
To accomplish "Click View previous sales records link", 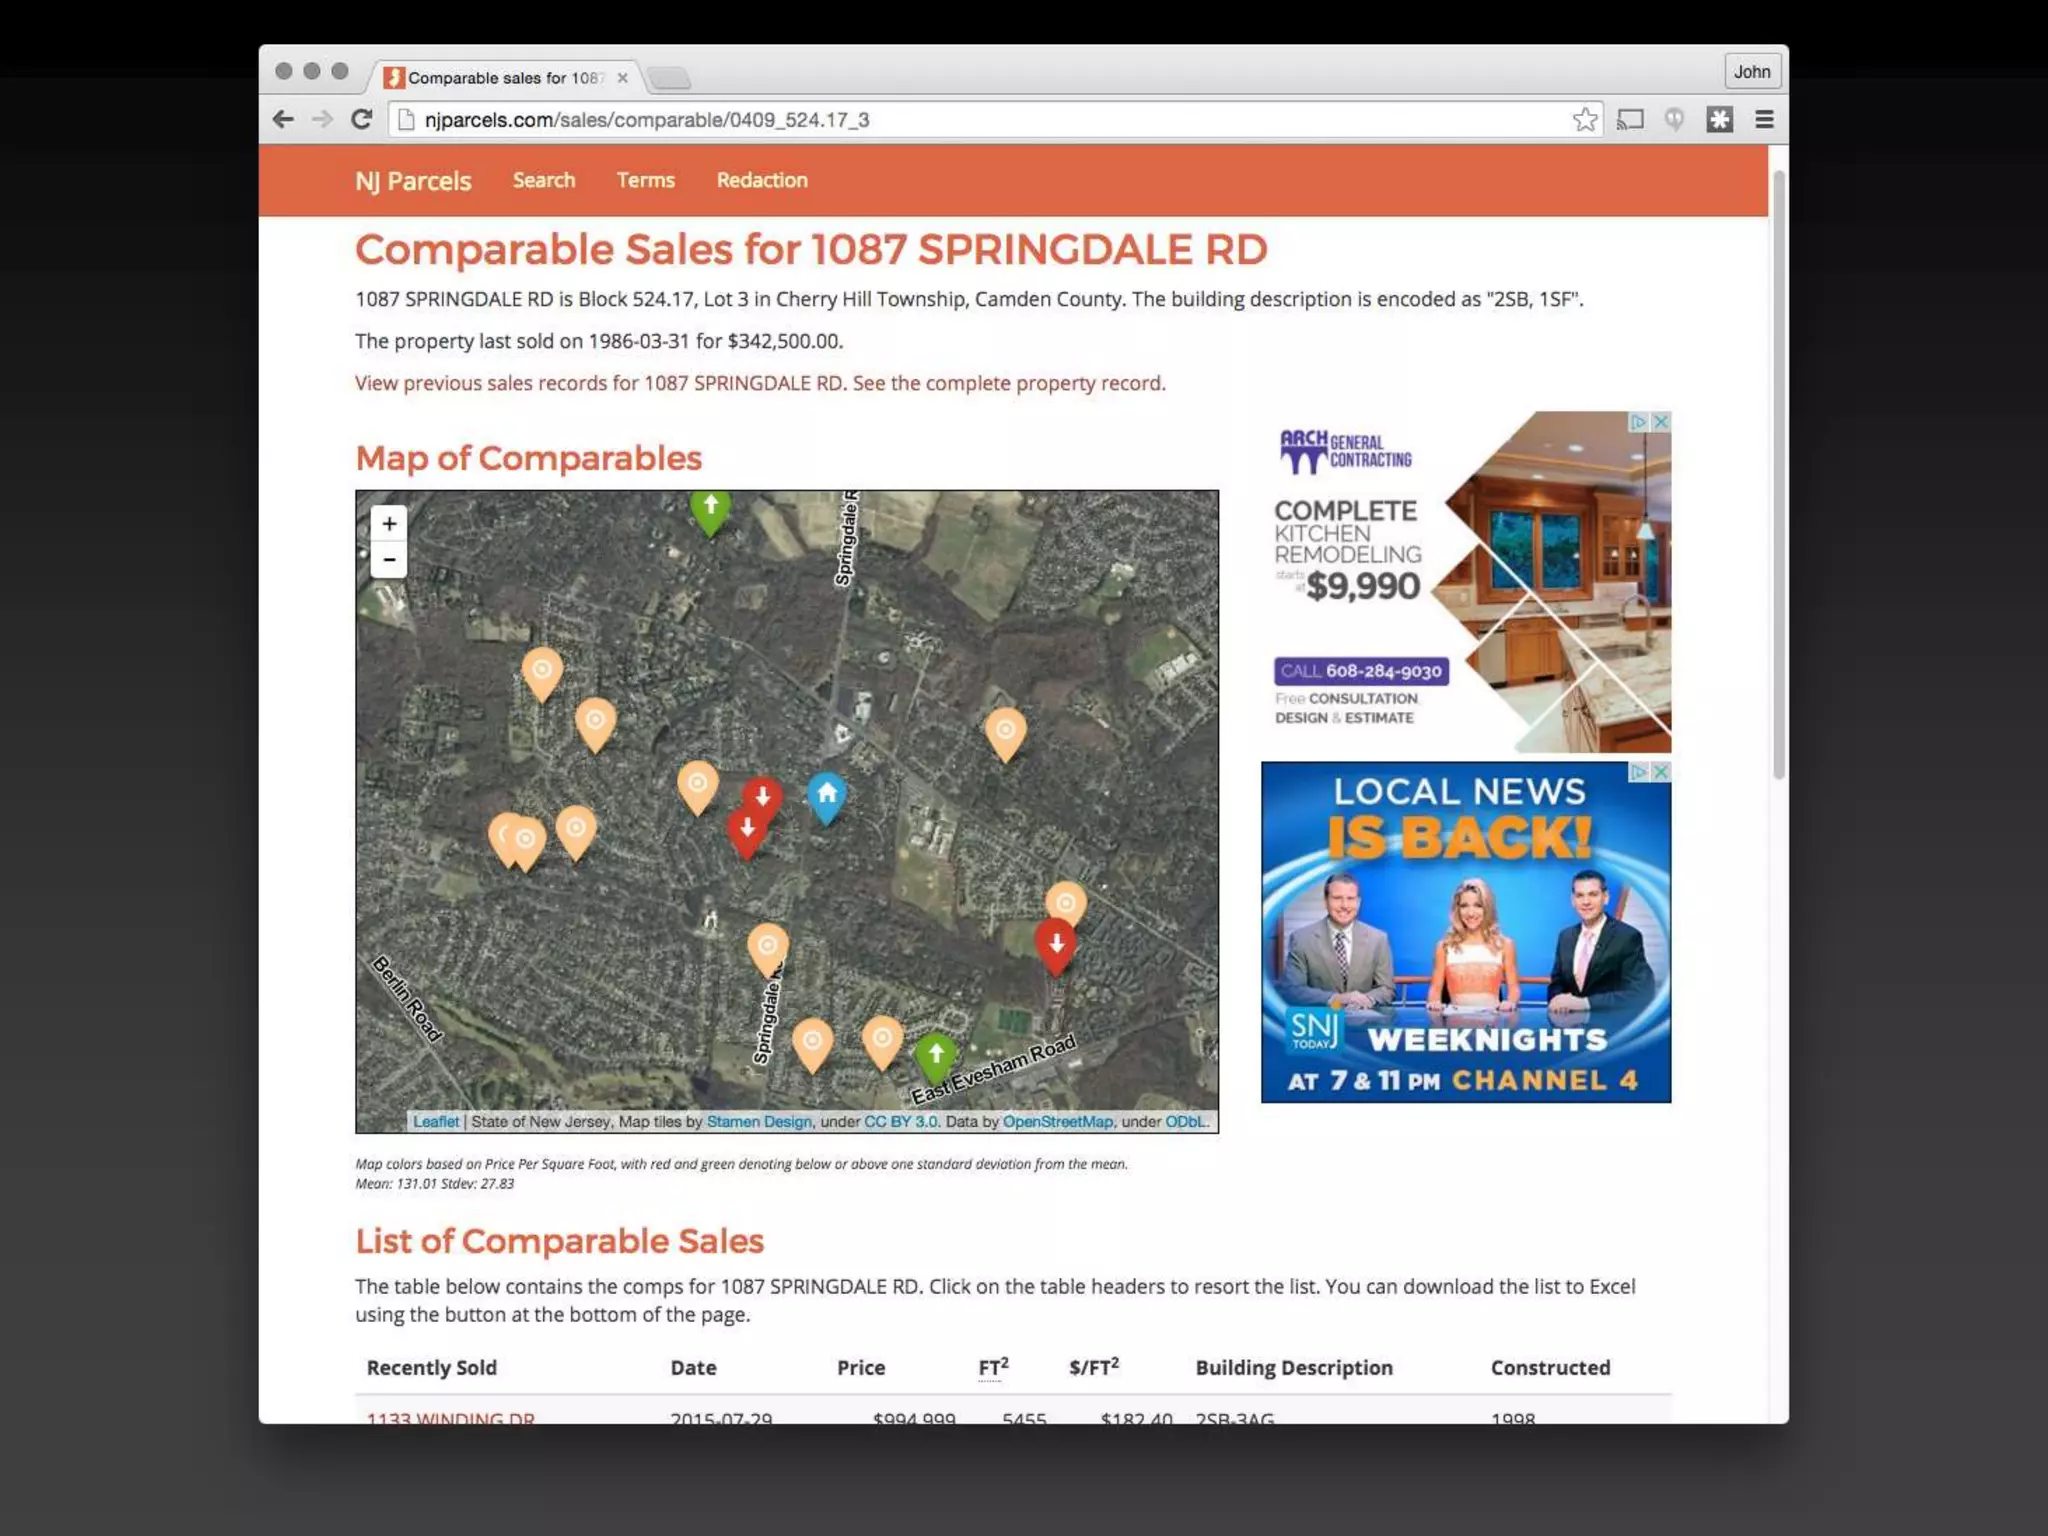I will 600,383.
